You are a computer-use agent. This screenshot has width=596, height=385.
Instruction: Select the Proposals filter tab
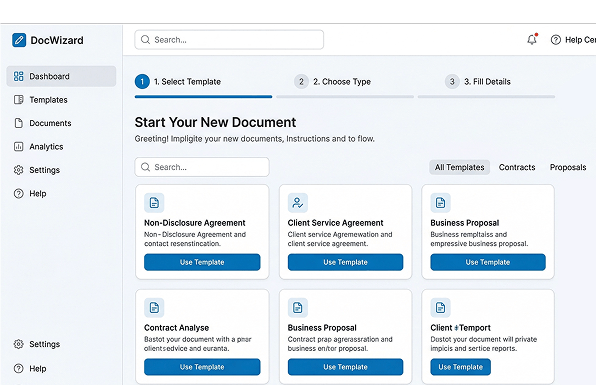[x=568, y=167]
